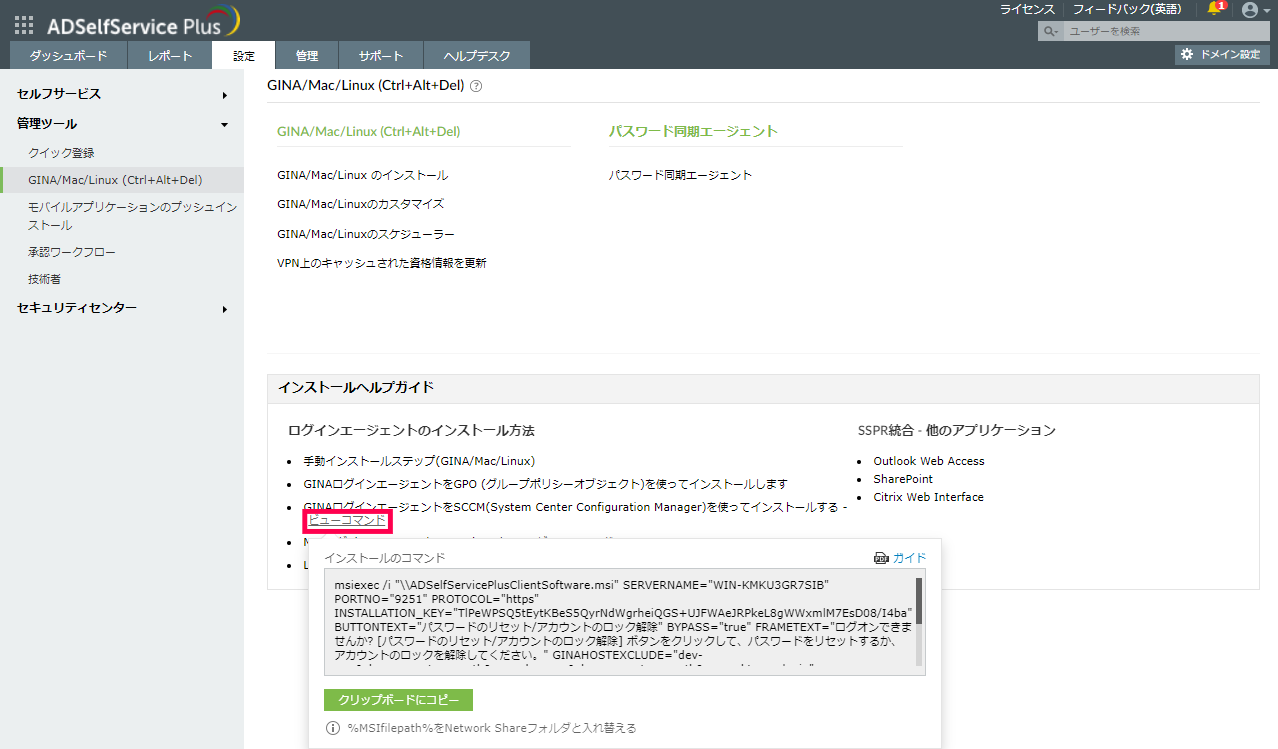Click the info icon below copy button

pyautogui.click(x=334, y=728)
